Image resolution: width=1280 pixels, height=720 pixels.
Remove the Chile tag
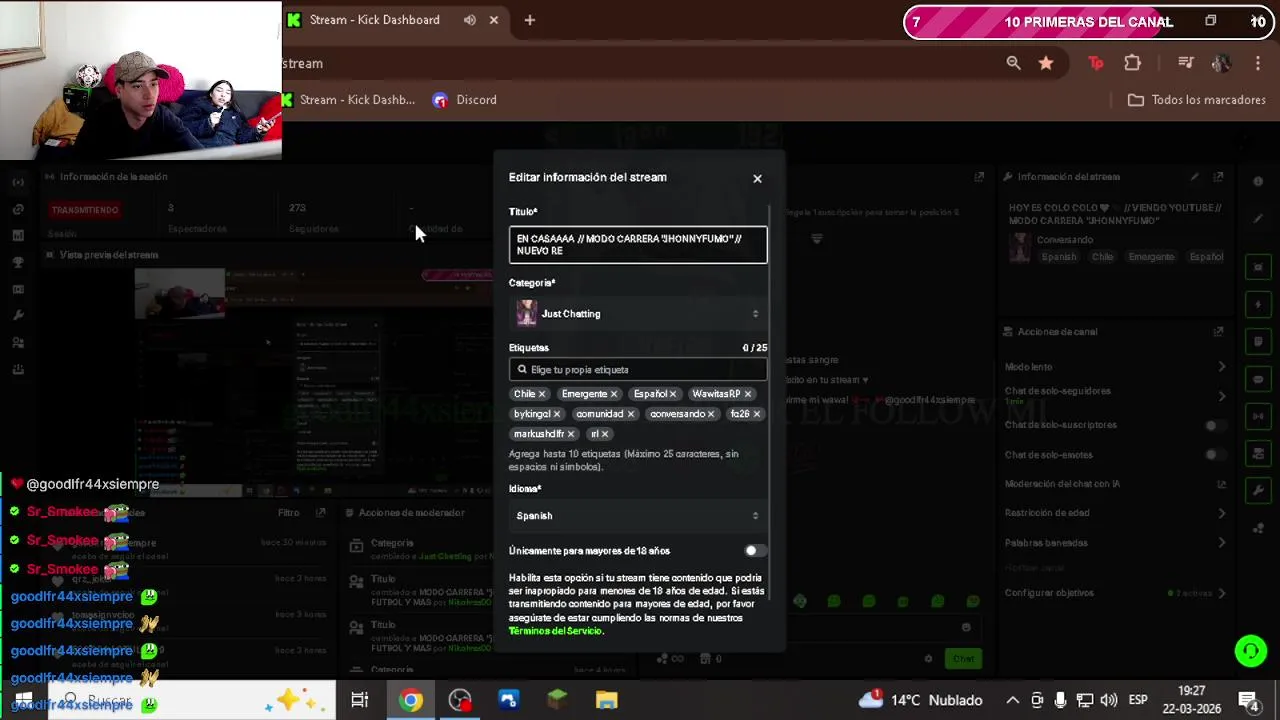tap(542, 394)
